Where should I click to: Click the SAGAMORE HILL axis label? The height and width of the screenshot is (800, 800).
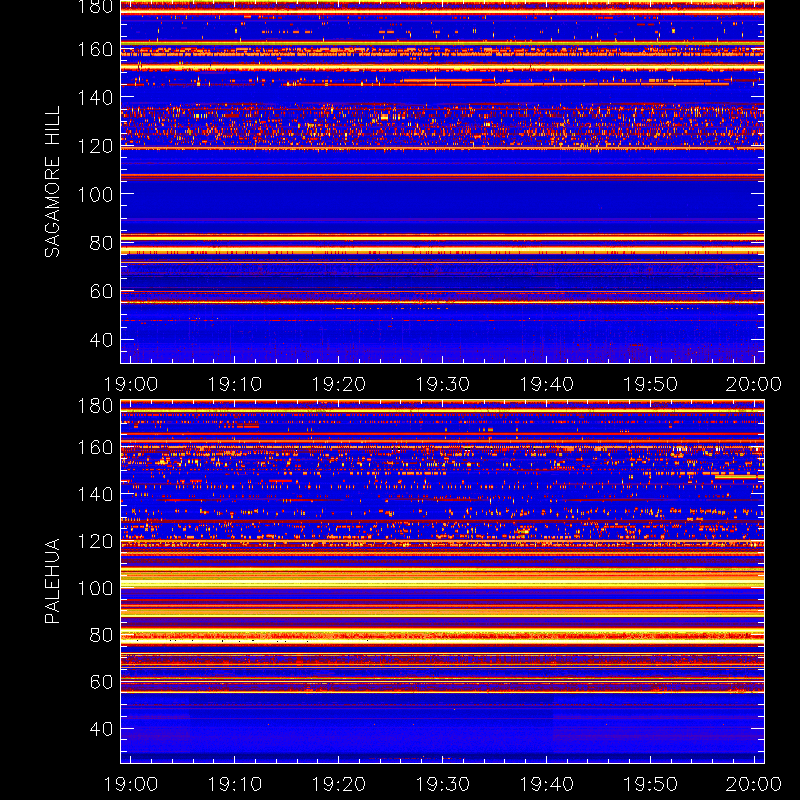53,182
